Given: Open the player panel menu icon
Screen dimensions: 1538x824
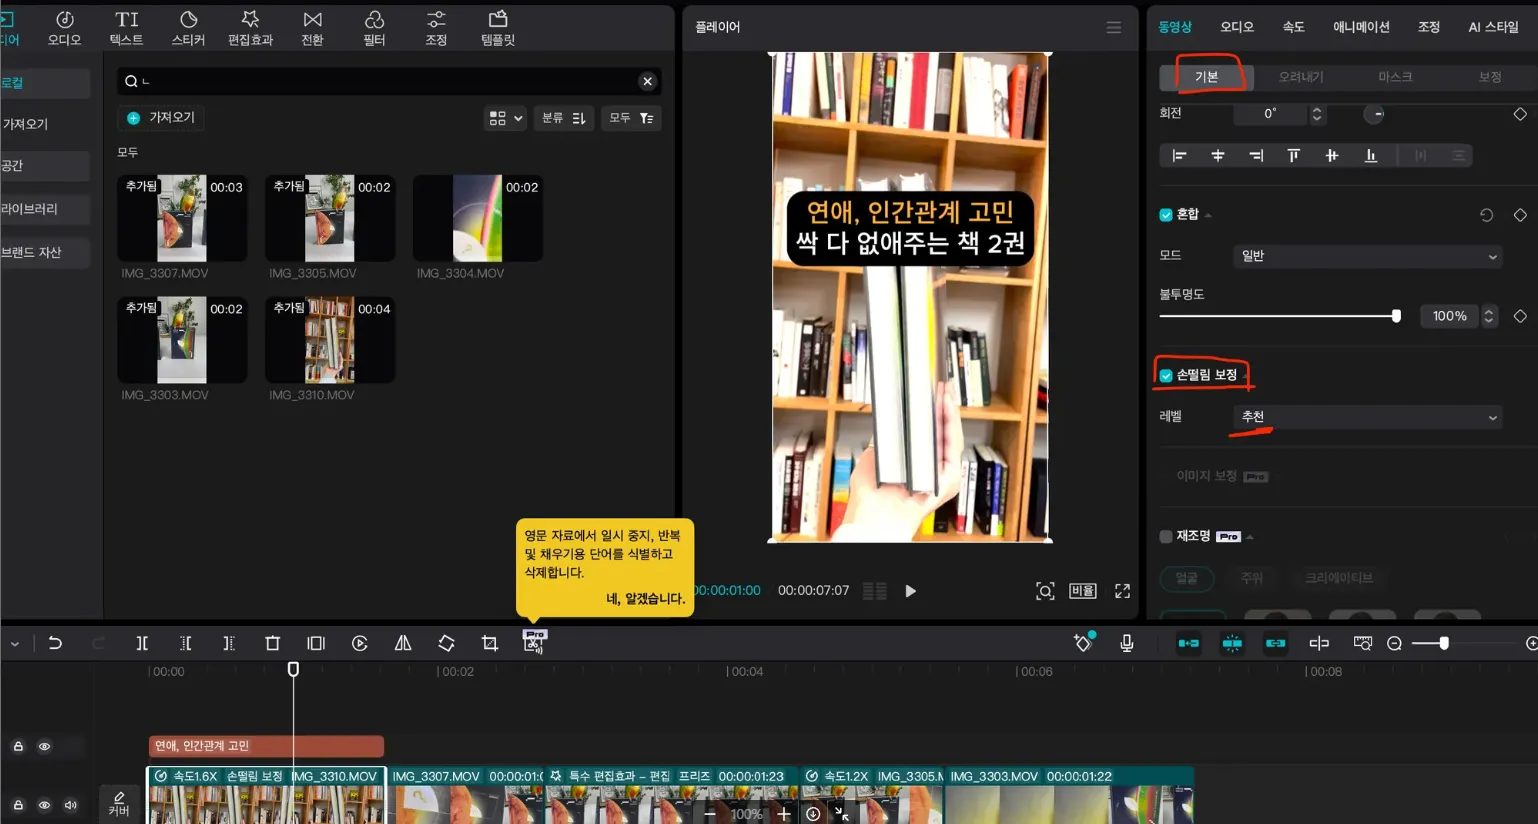Looking at the screenshot, I should 1113,27.
